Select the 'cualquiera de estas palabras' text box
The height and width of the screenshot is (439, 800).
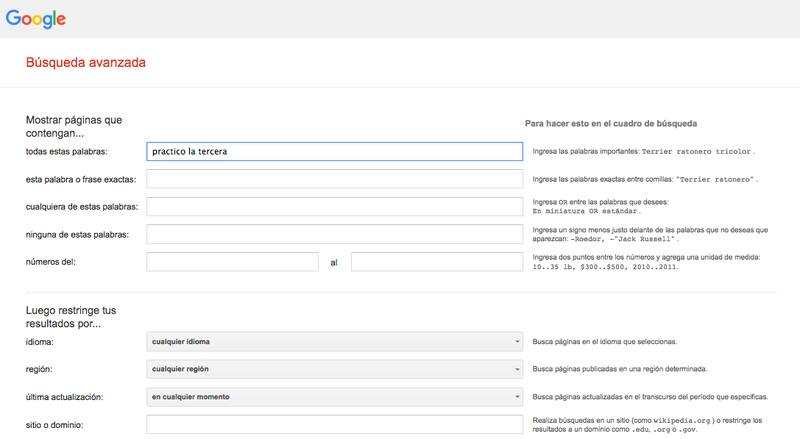[x=334, y=206]
